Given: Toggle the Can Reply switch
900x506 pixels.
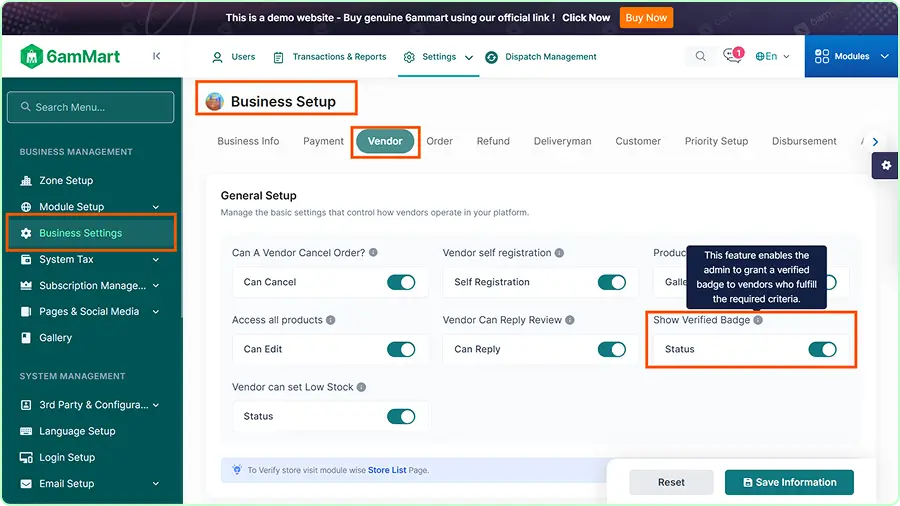Looking at the screenshot, I should pos(611,349).
